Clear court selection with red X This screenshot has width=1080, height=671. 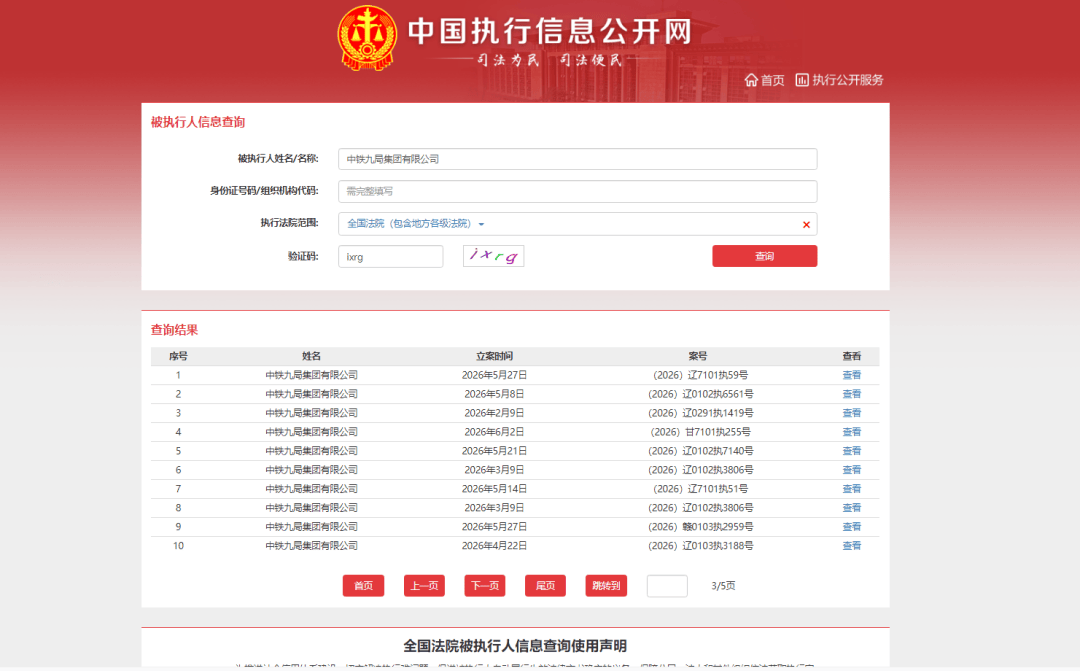pos(806,225)
